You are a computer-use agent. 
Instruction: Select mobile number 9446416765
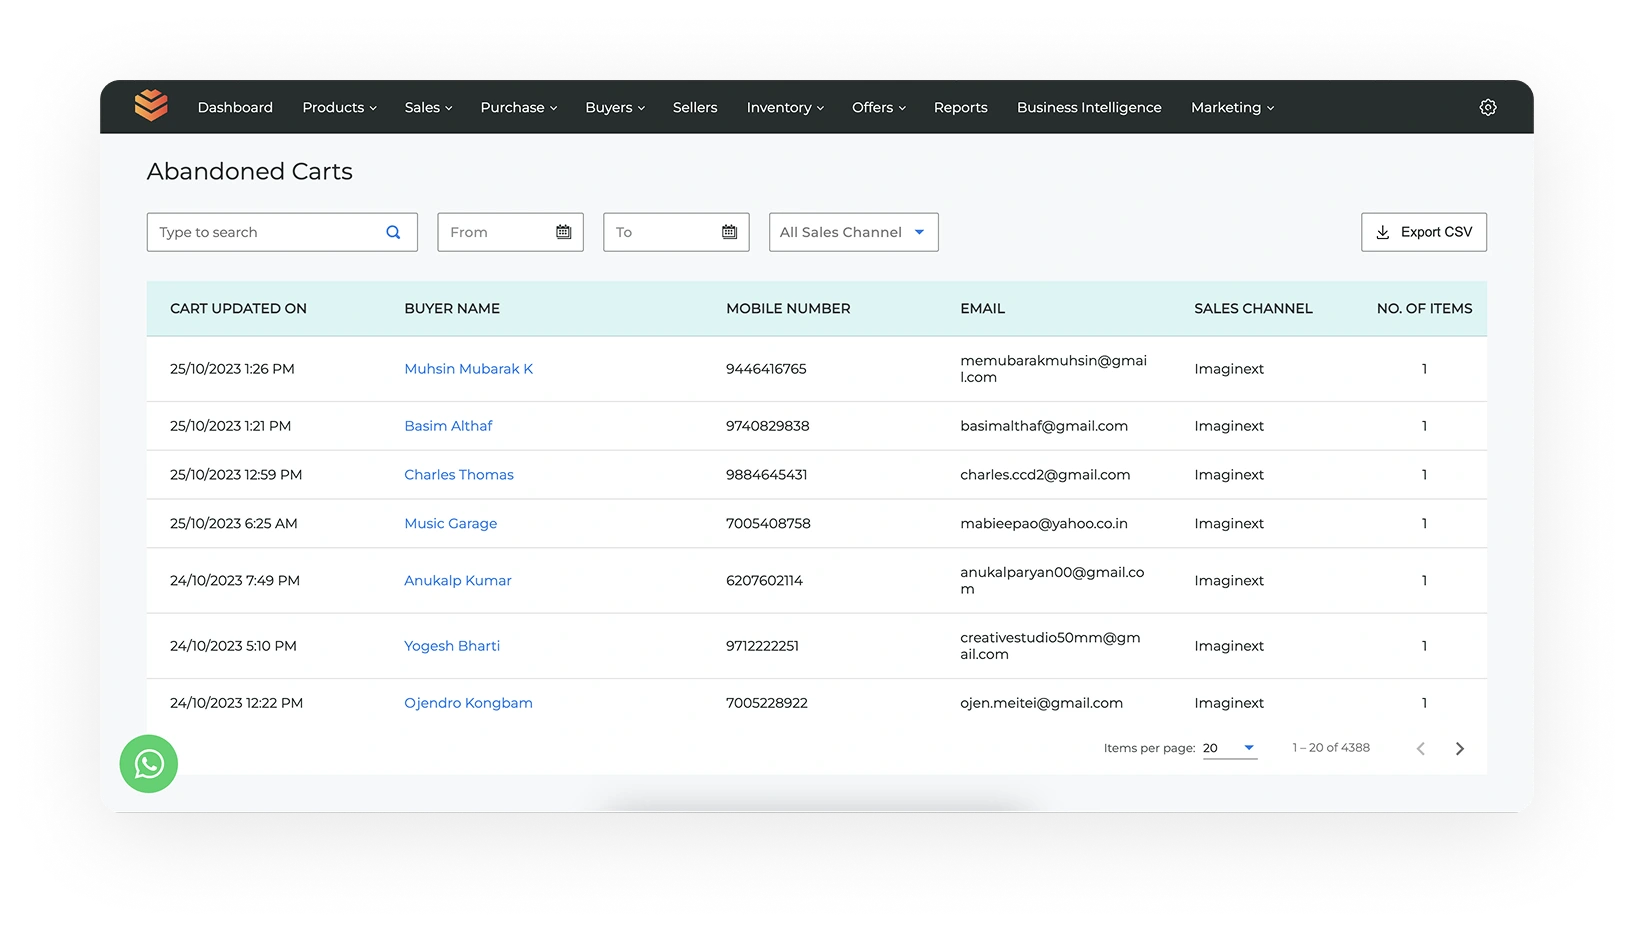pos(766,369)
